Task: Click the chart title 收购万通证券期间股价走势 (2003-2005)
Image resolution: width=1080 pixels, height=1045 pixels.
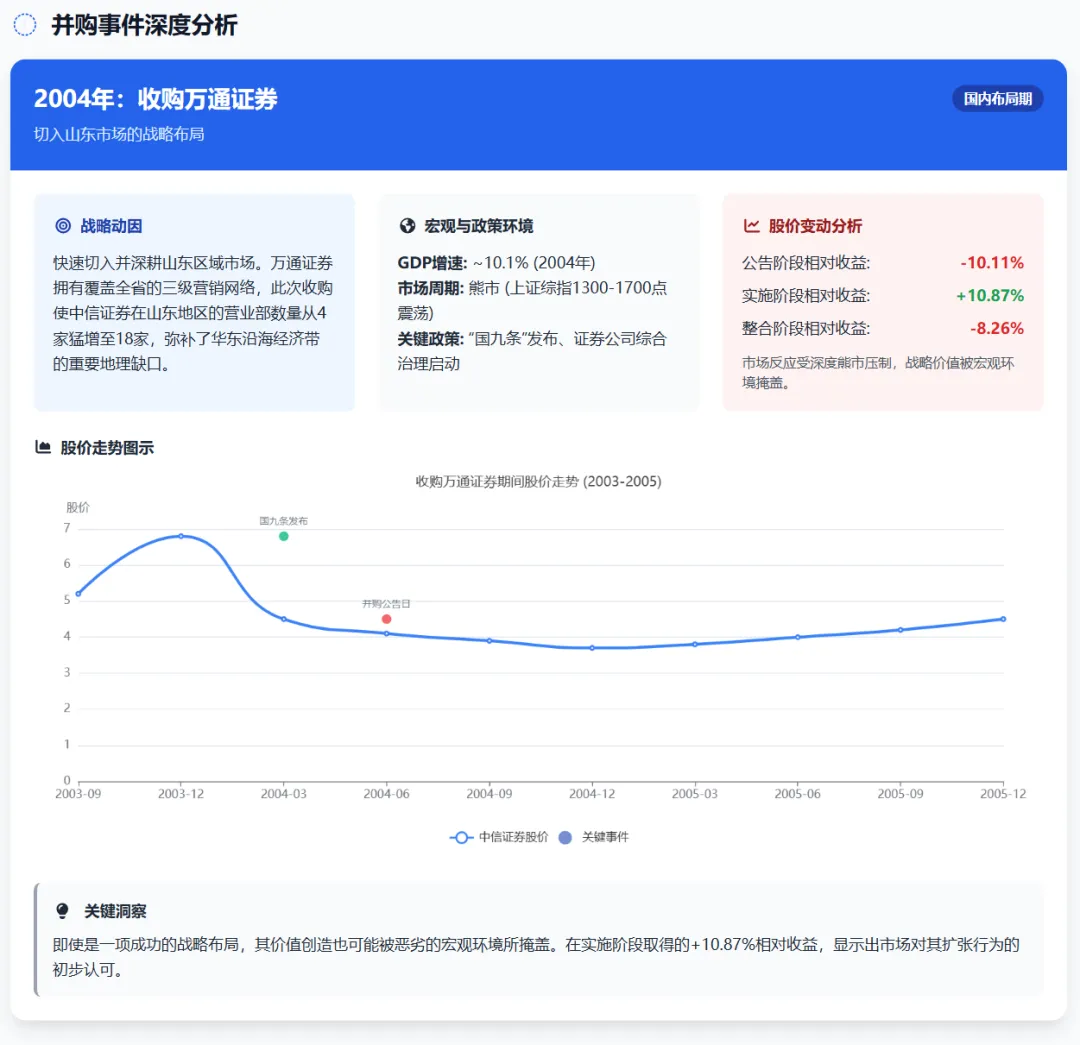Action: pos(538,482)
